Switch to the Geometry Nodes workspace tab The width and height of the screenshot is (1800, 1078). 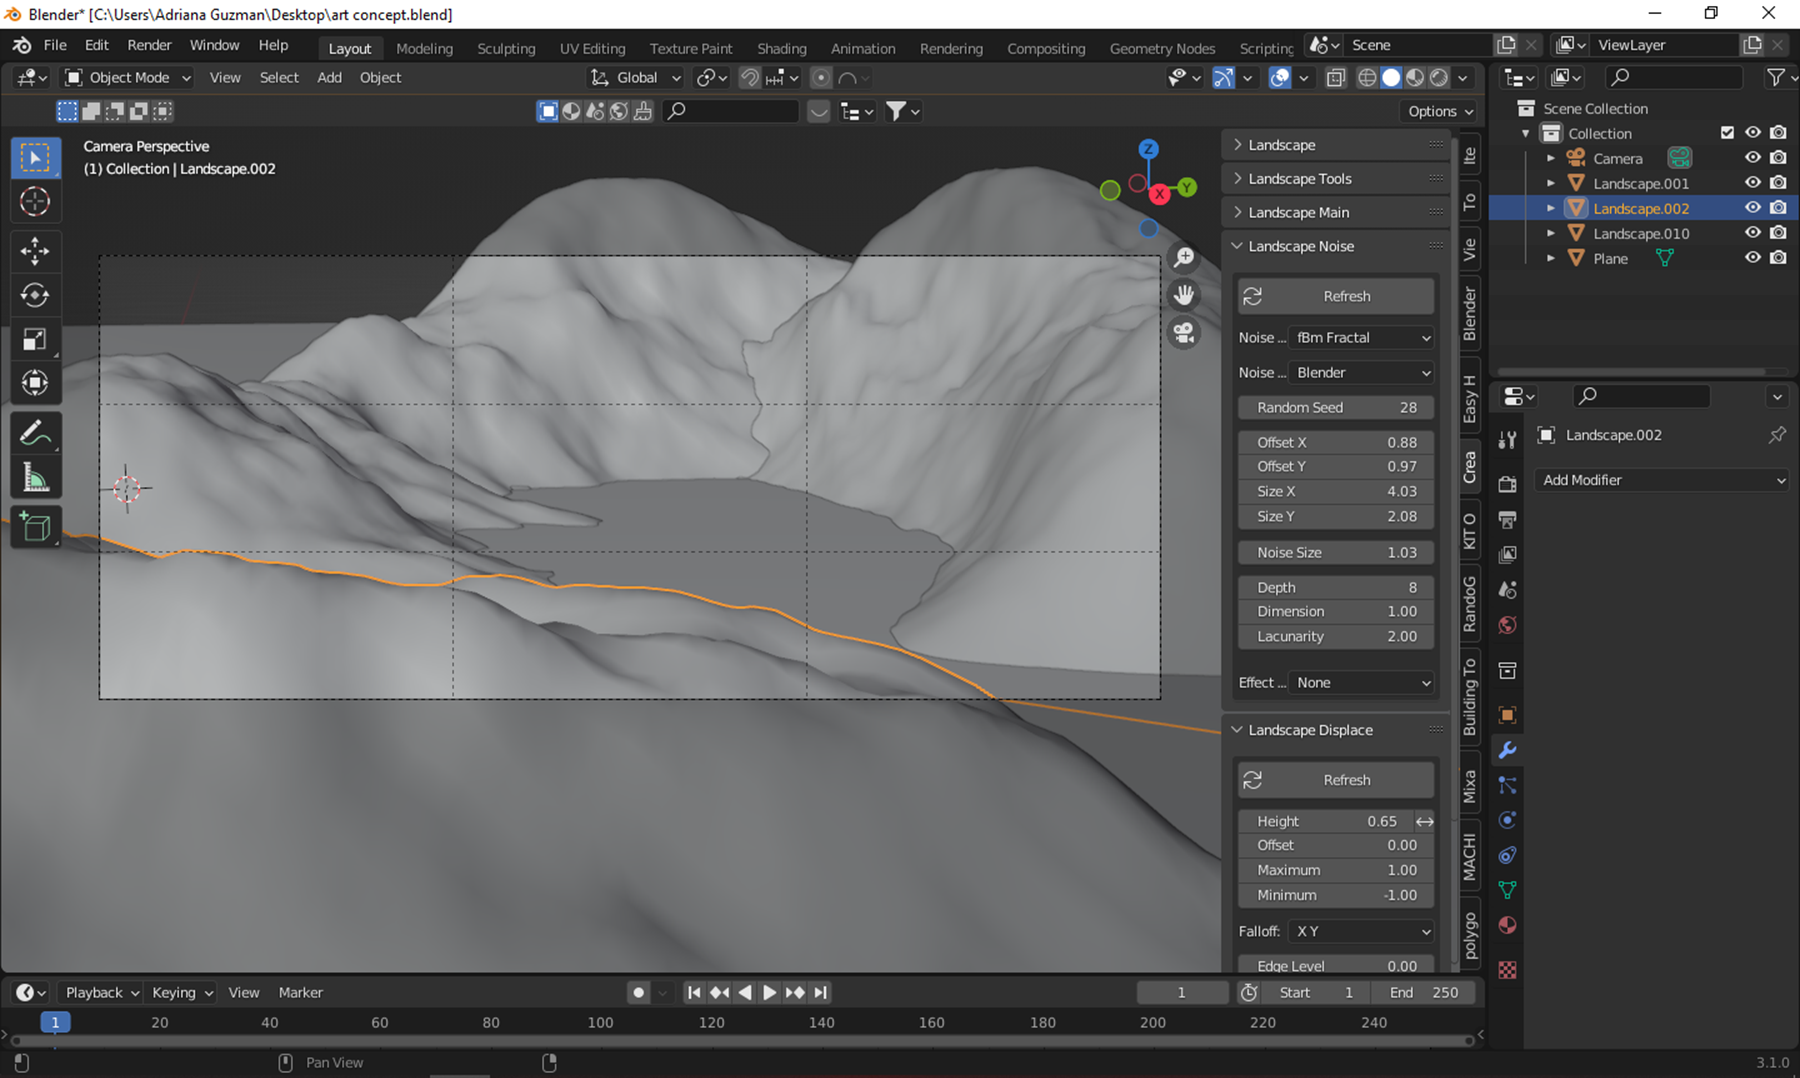[1162, 48]
